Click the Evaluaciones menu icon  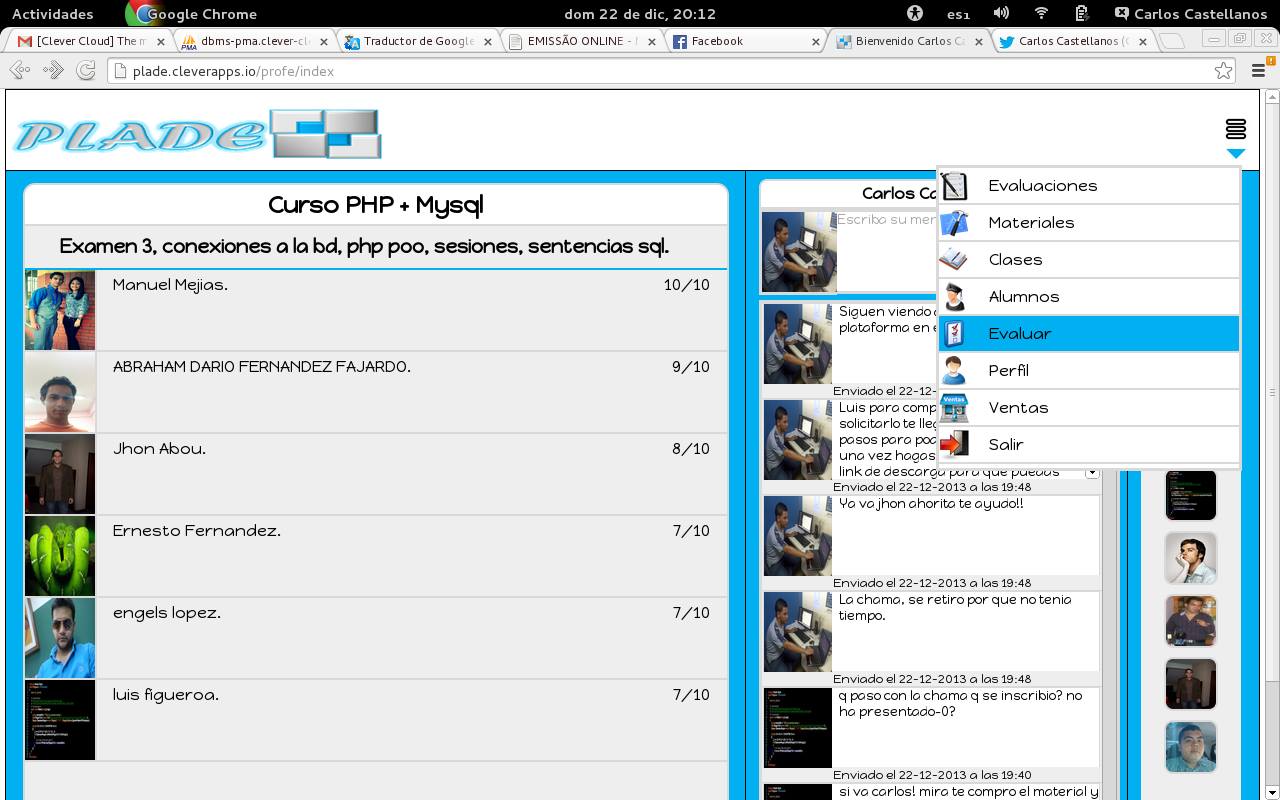click(954, 185)
